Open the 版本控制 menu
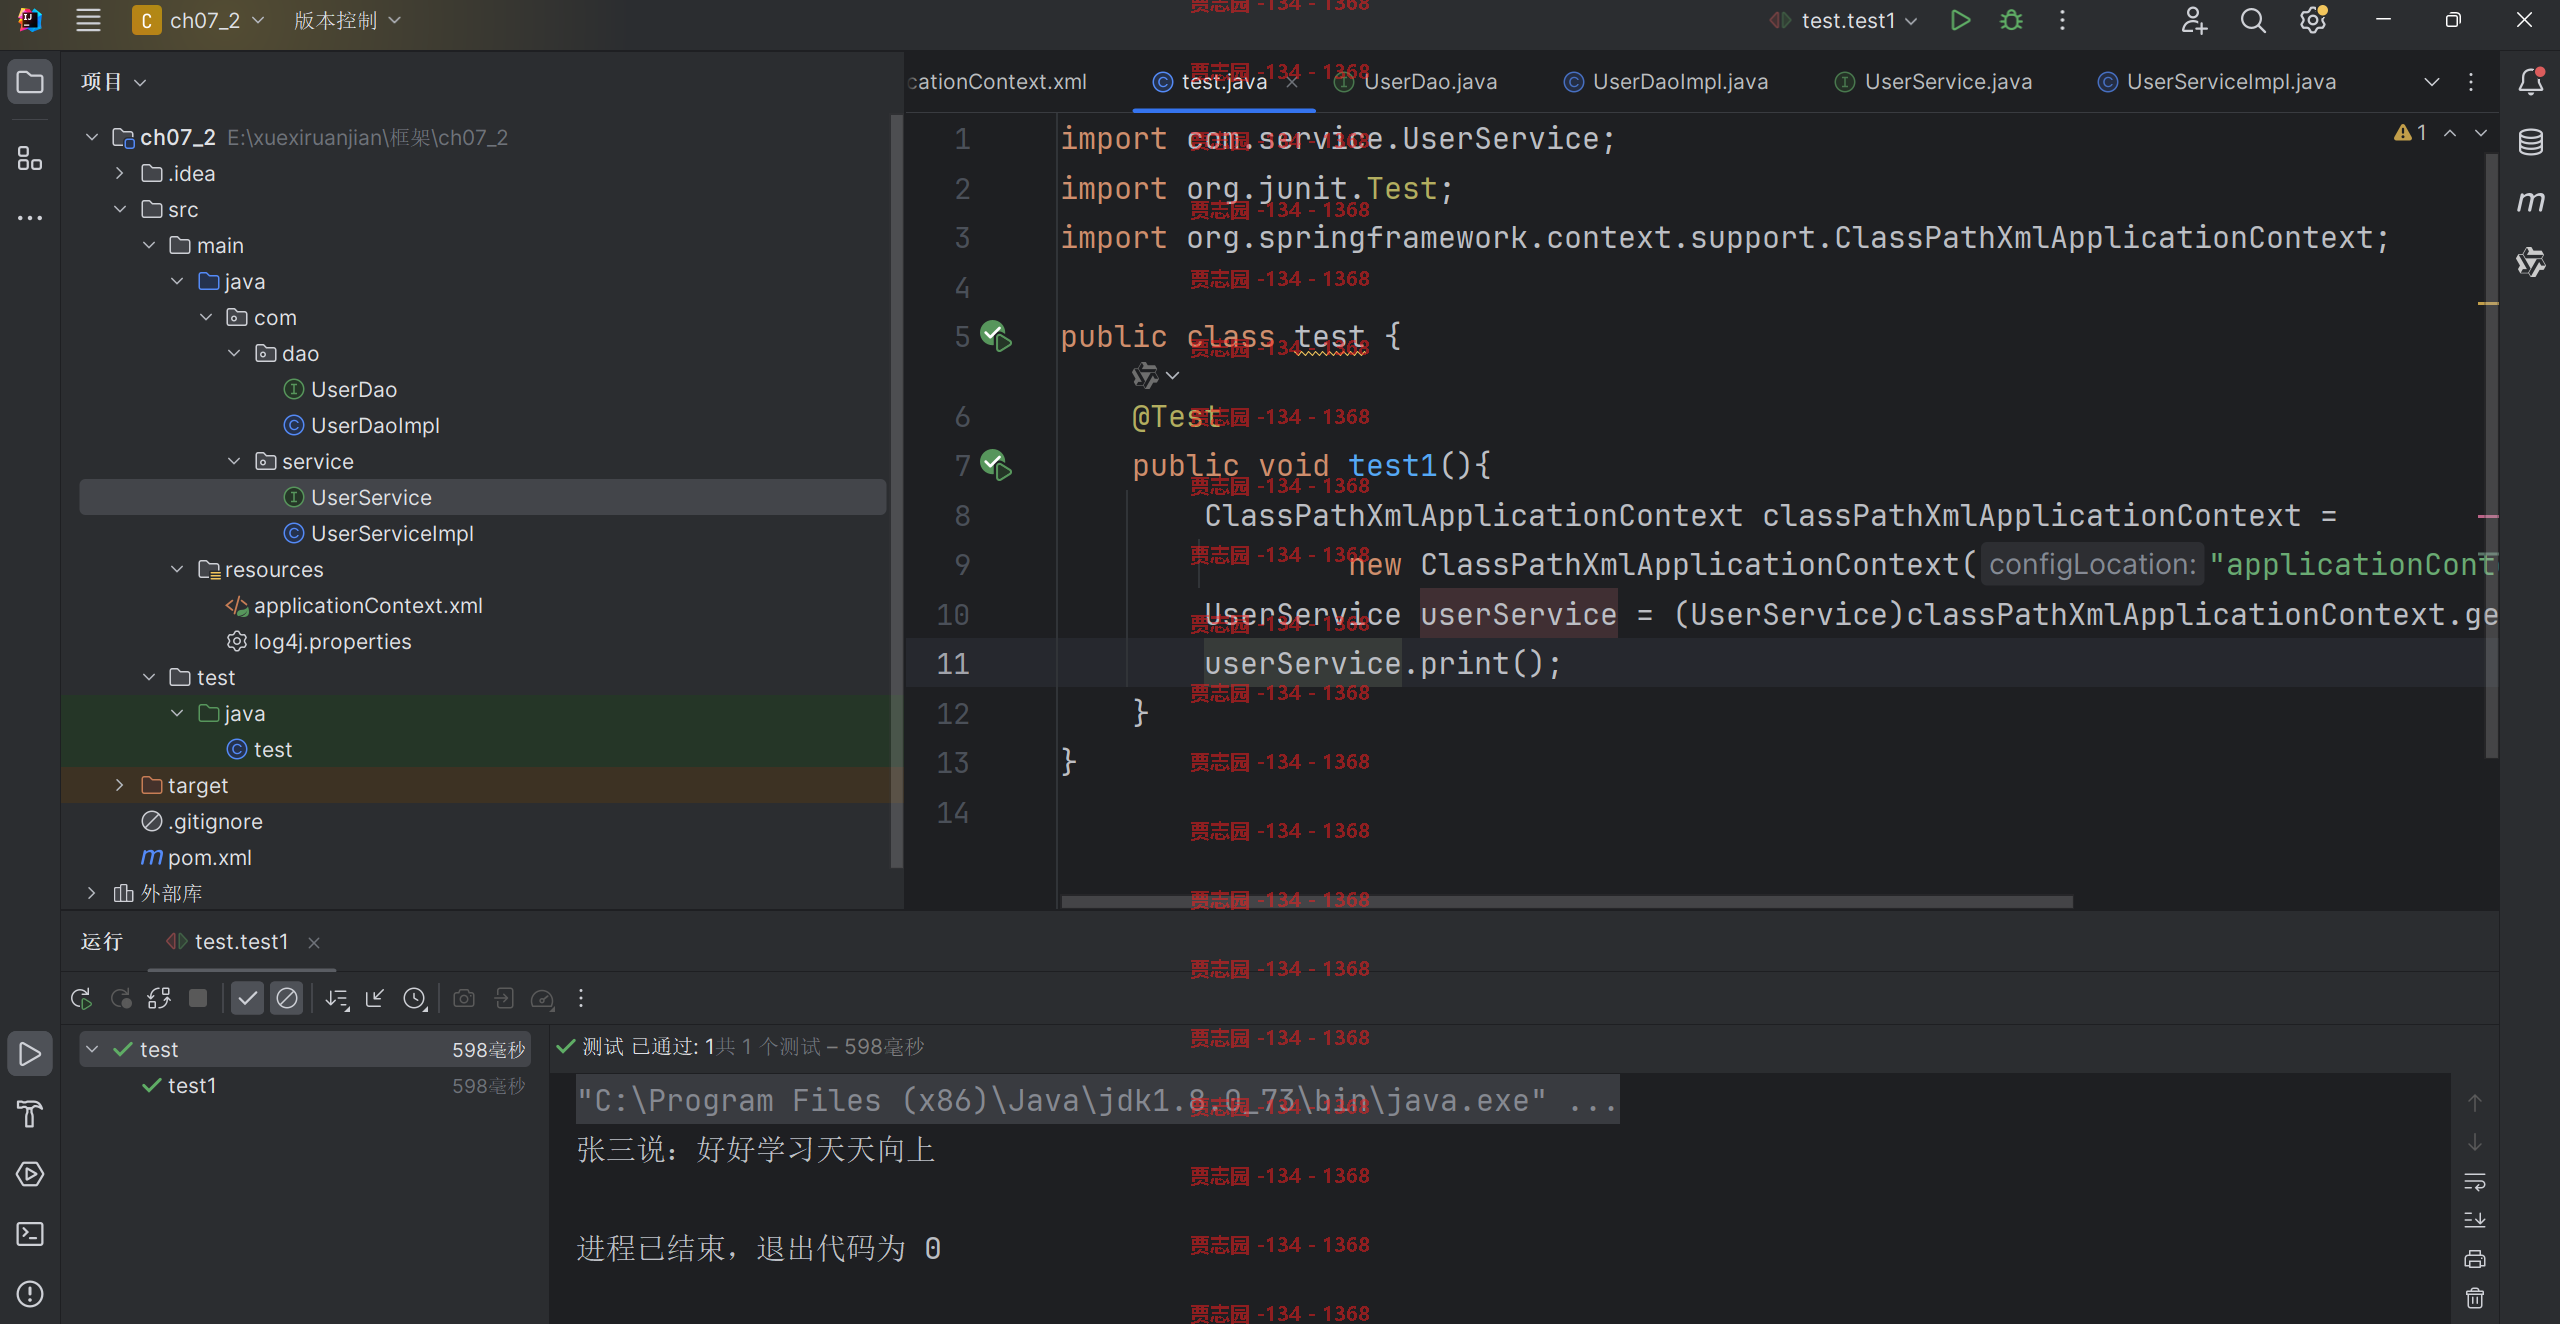 pos(347,20)
